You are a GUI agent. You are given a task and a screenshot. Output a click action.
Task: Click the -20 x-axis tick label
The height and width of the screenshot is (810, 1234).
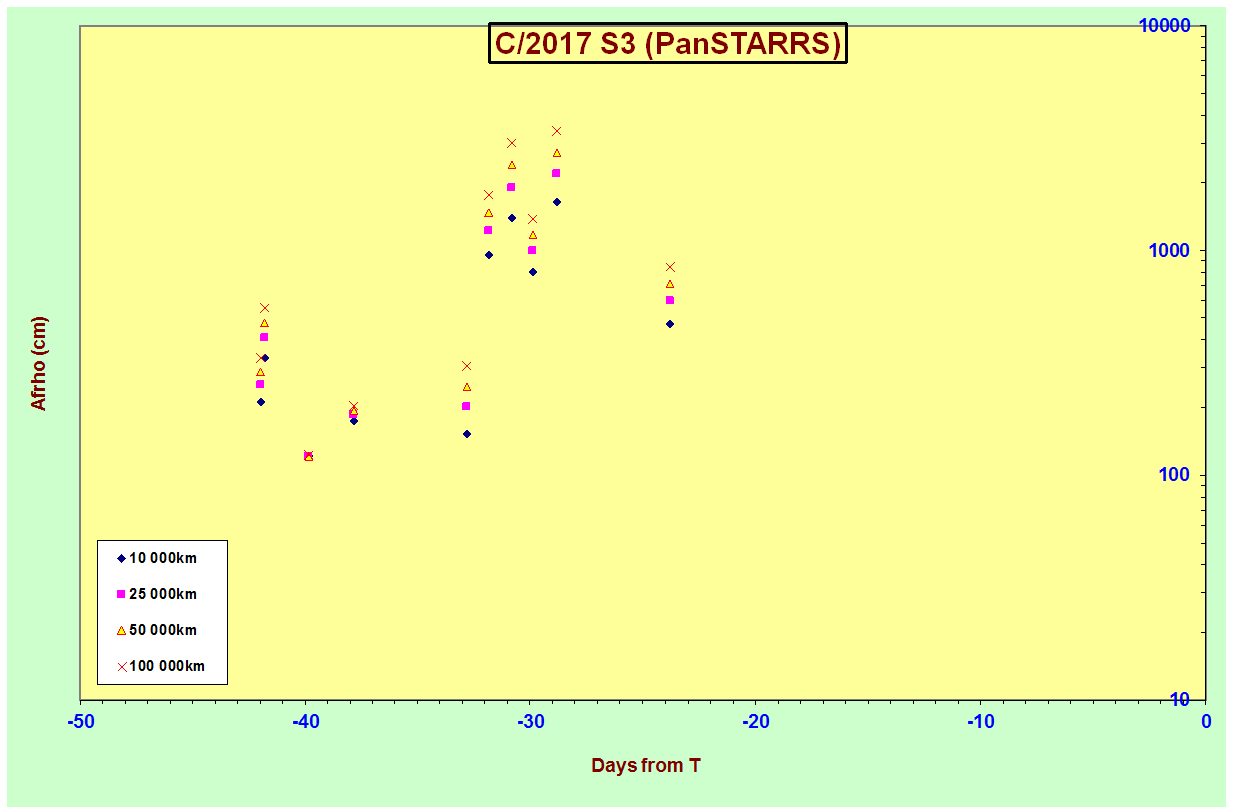[756, 722]
